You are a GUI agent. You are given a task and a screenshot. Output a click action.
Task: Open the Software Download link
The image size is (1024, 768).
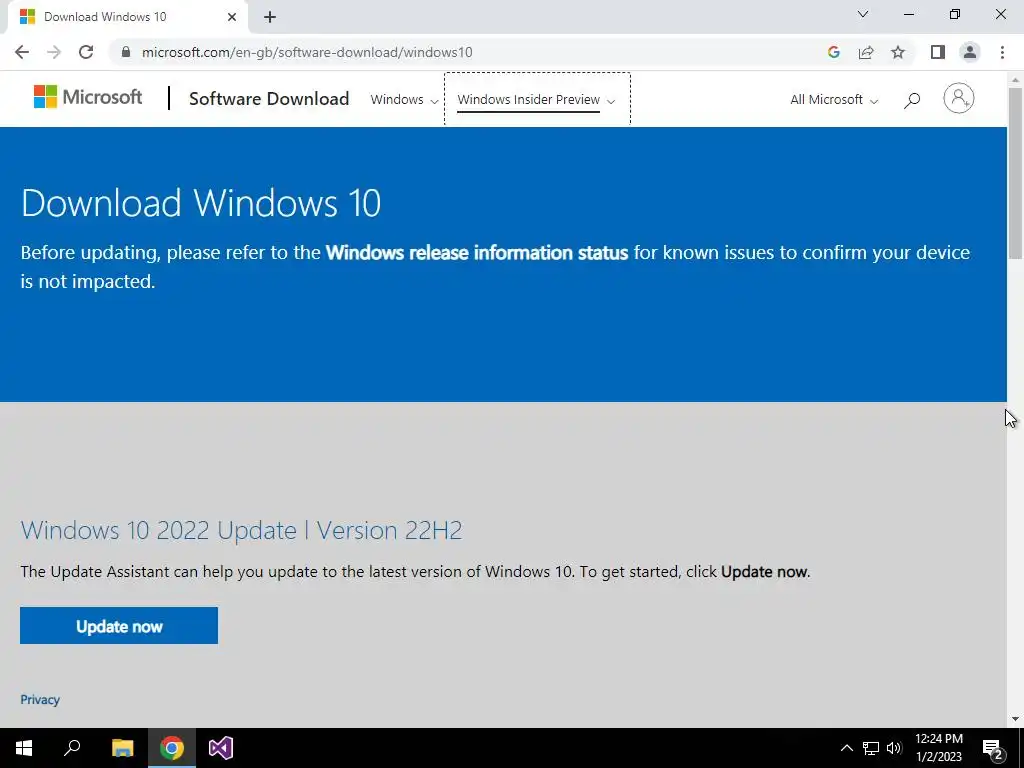(269, 99)
